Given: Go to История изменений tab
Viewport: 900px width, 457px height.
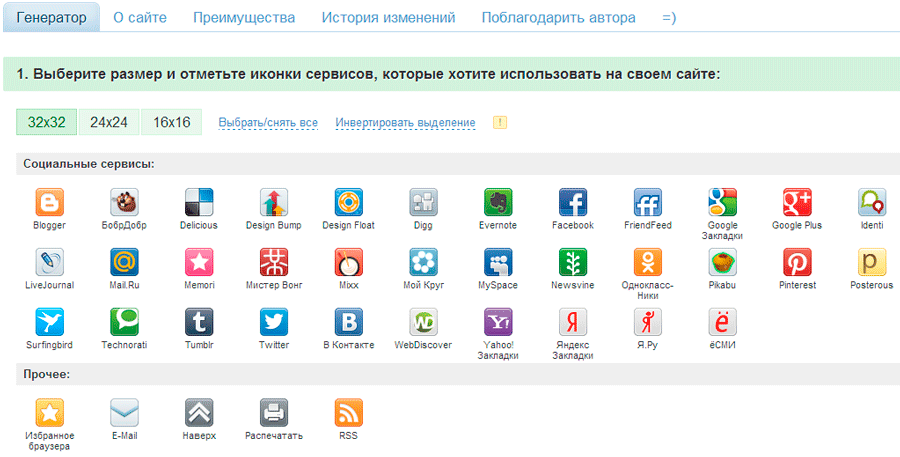Looking at the screenshot, I should pyautogui.click(x=389, y=18).
